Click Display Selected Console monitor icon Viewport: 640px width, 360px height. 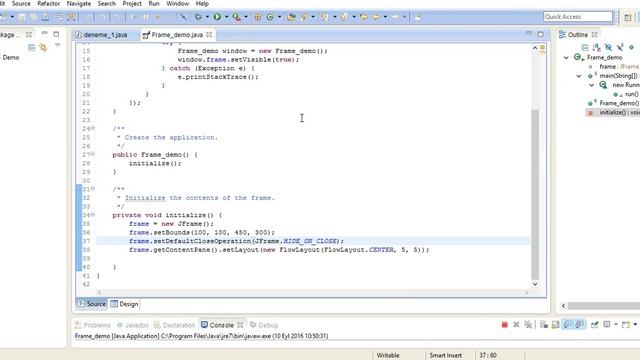click(x=607, y=324)
